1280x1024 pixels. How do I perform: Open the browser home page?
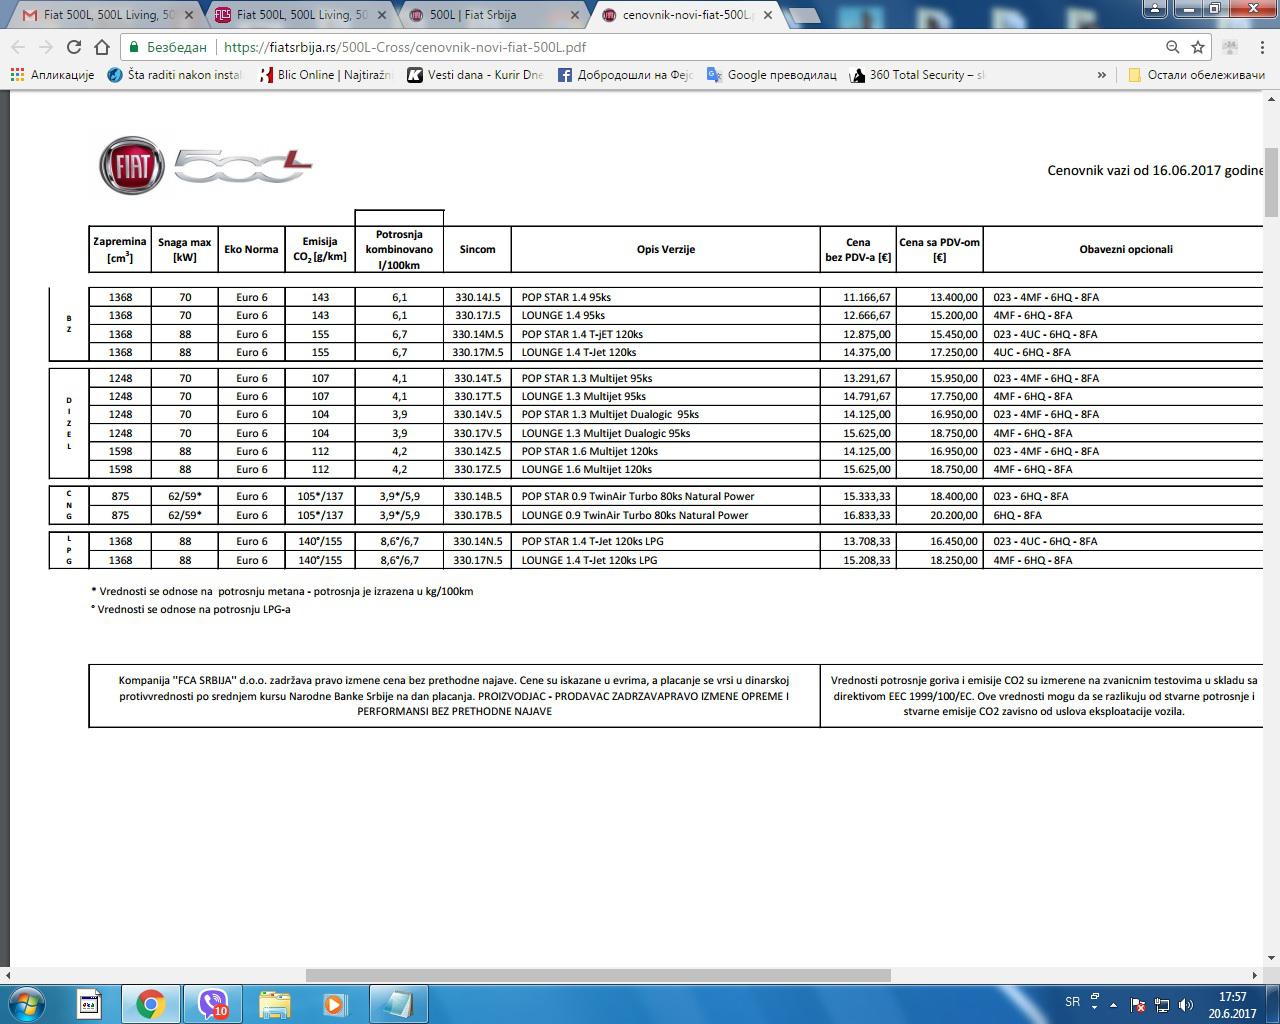click(102, 47)
